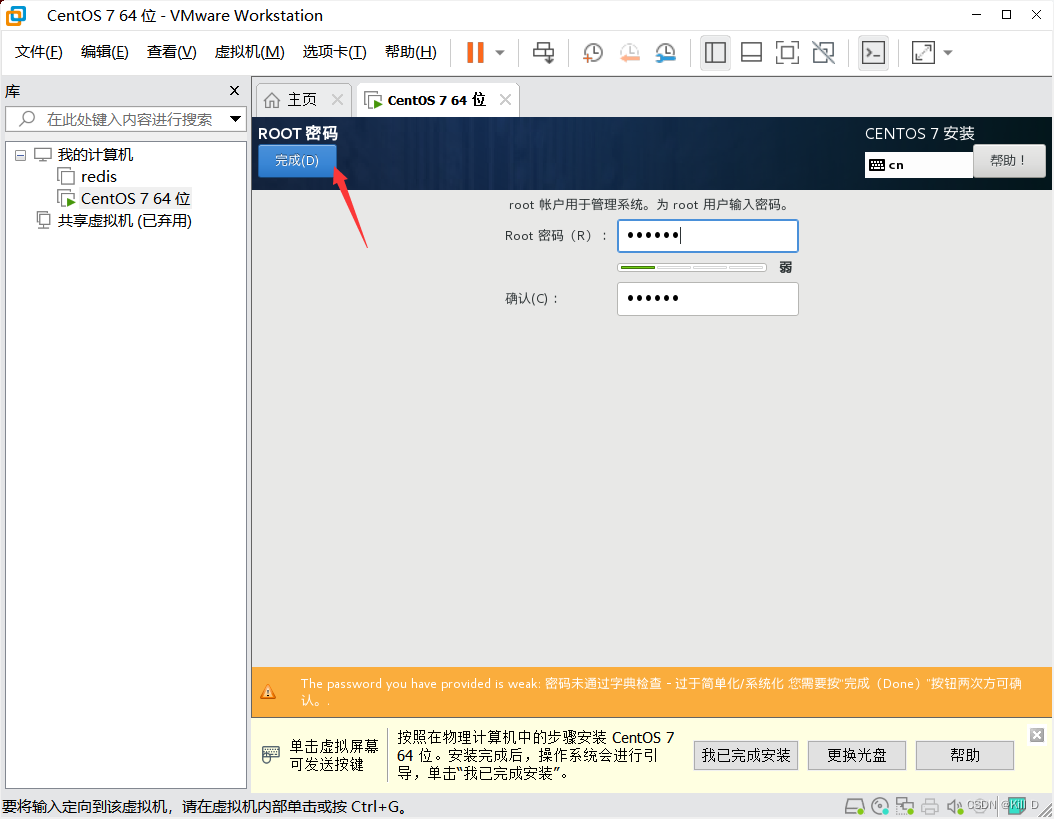Open the 虚拟机 menu
Image resolution: width=1054 pixels, height=819 pixels.
tap(248, 51)
